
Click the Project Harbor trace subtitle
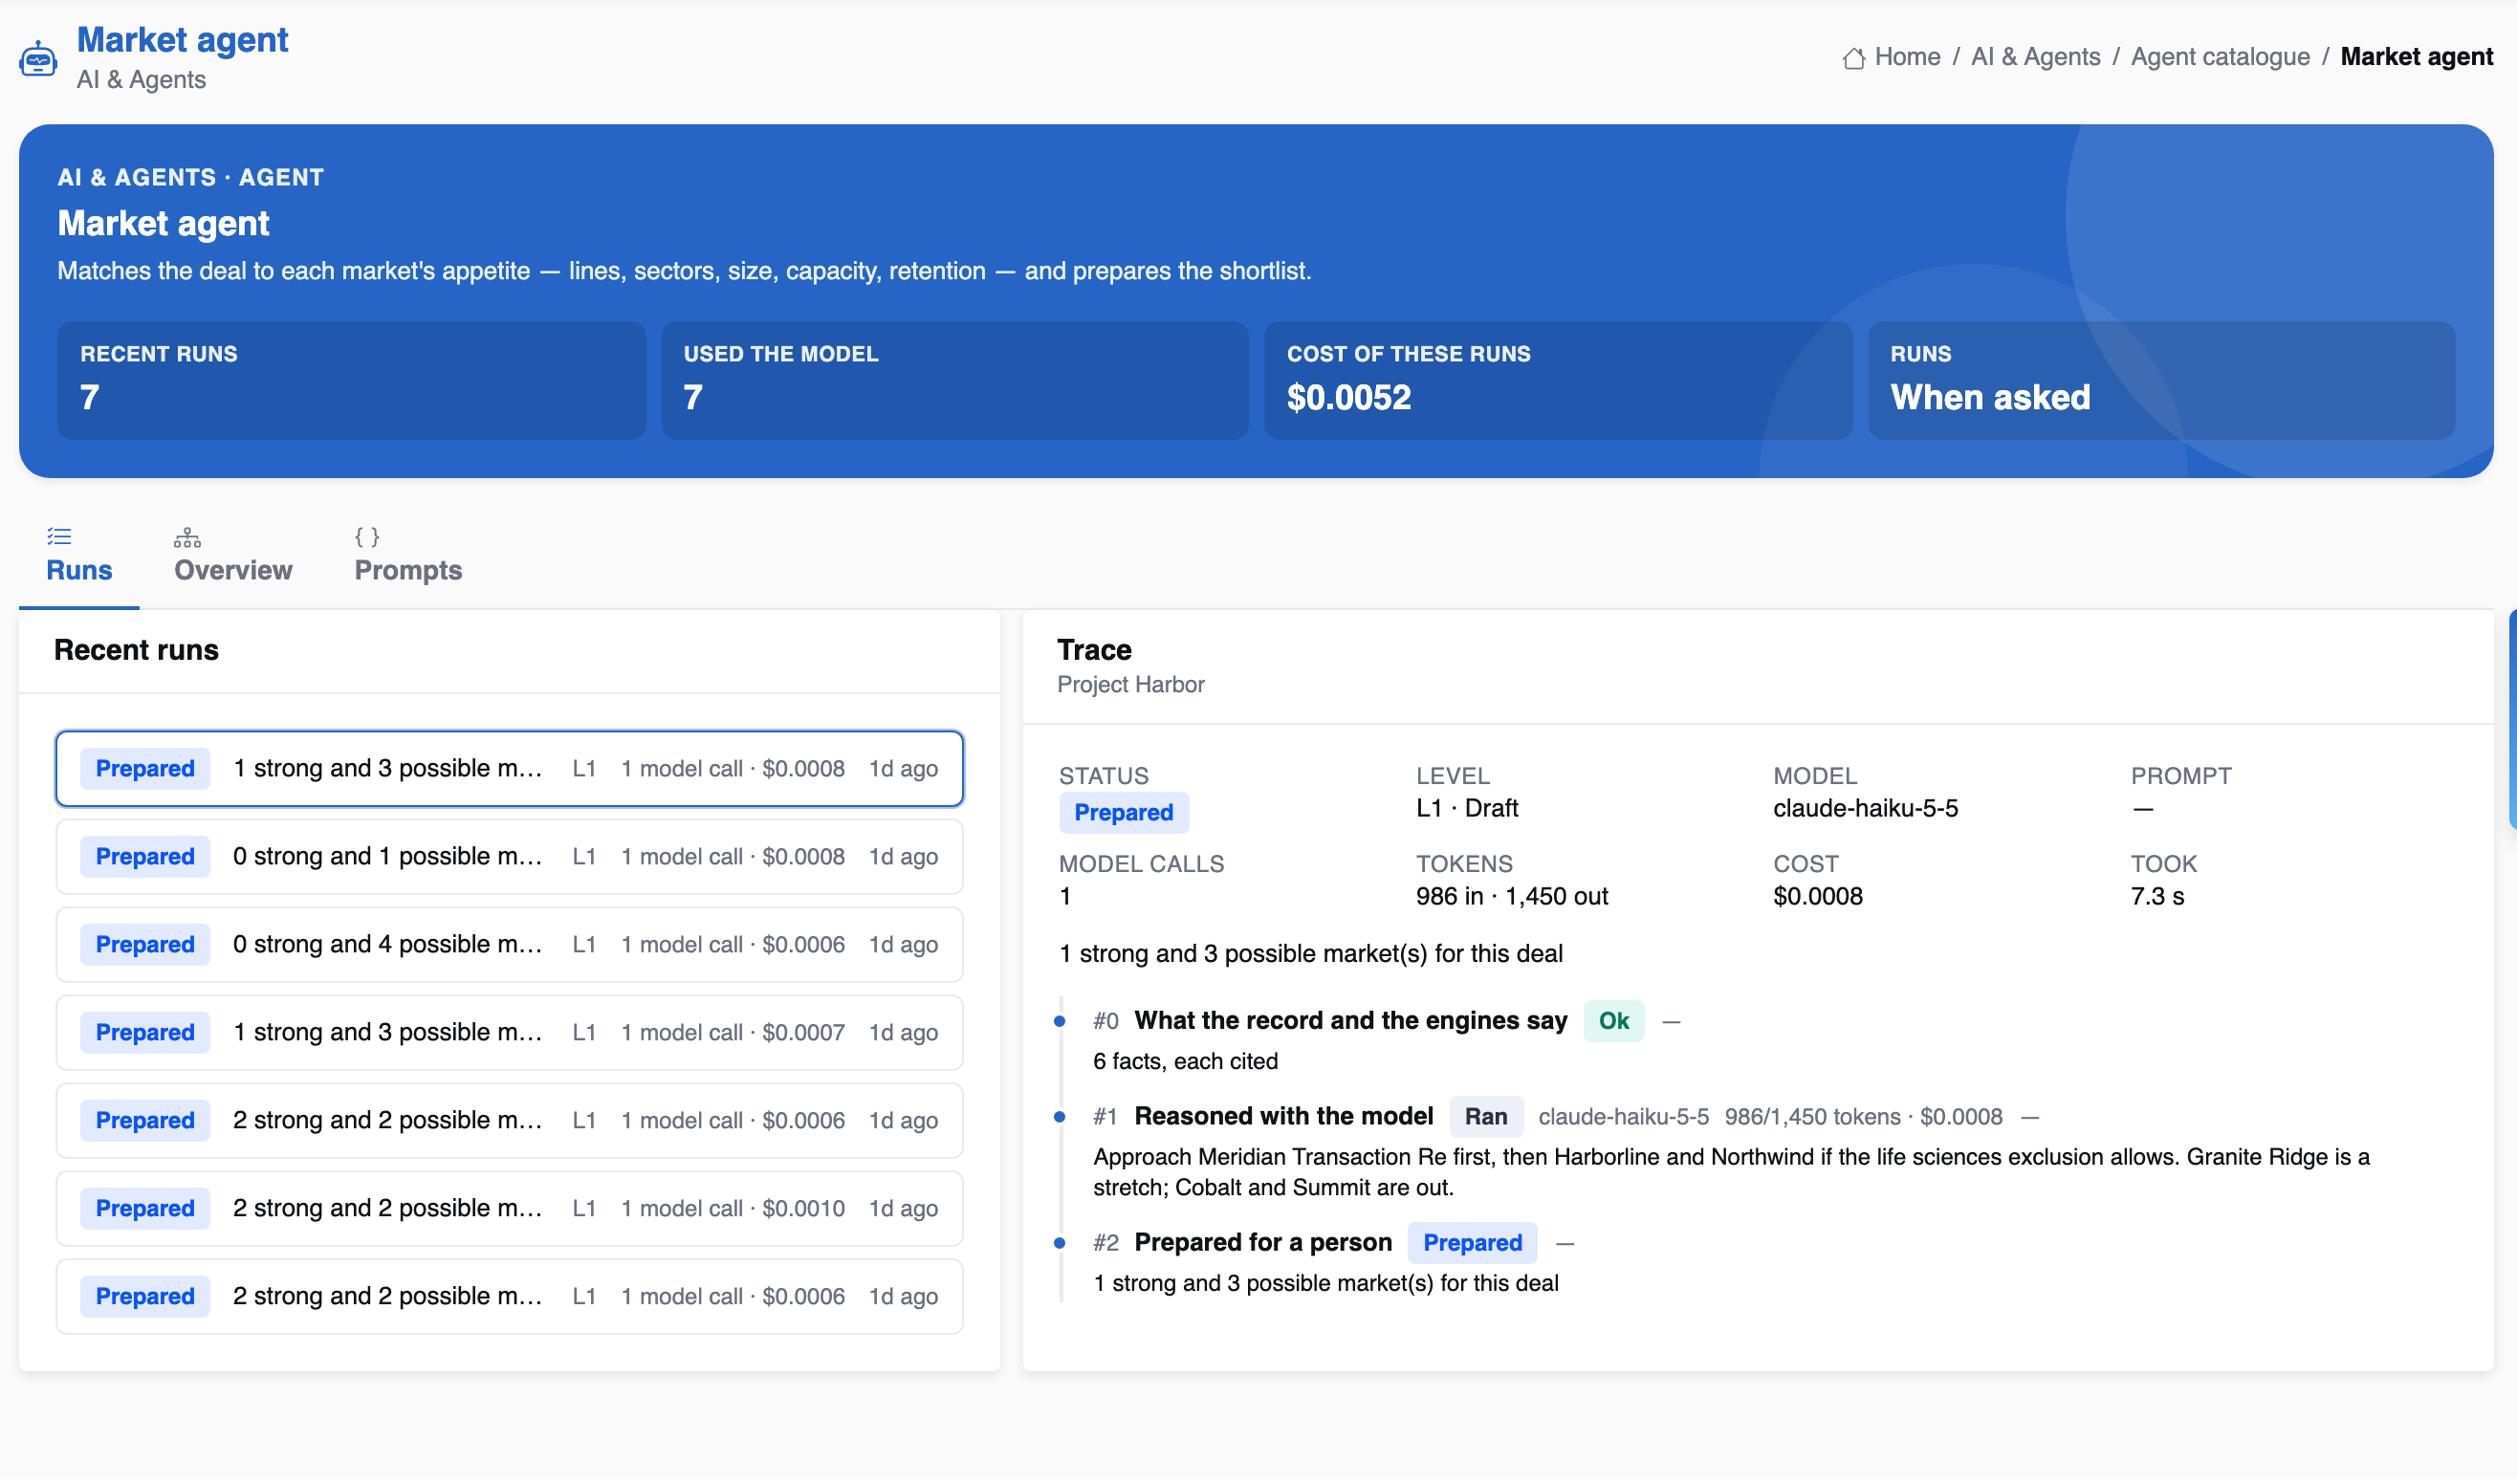tap(1130, 685)
